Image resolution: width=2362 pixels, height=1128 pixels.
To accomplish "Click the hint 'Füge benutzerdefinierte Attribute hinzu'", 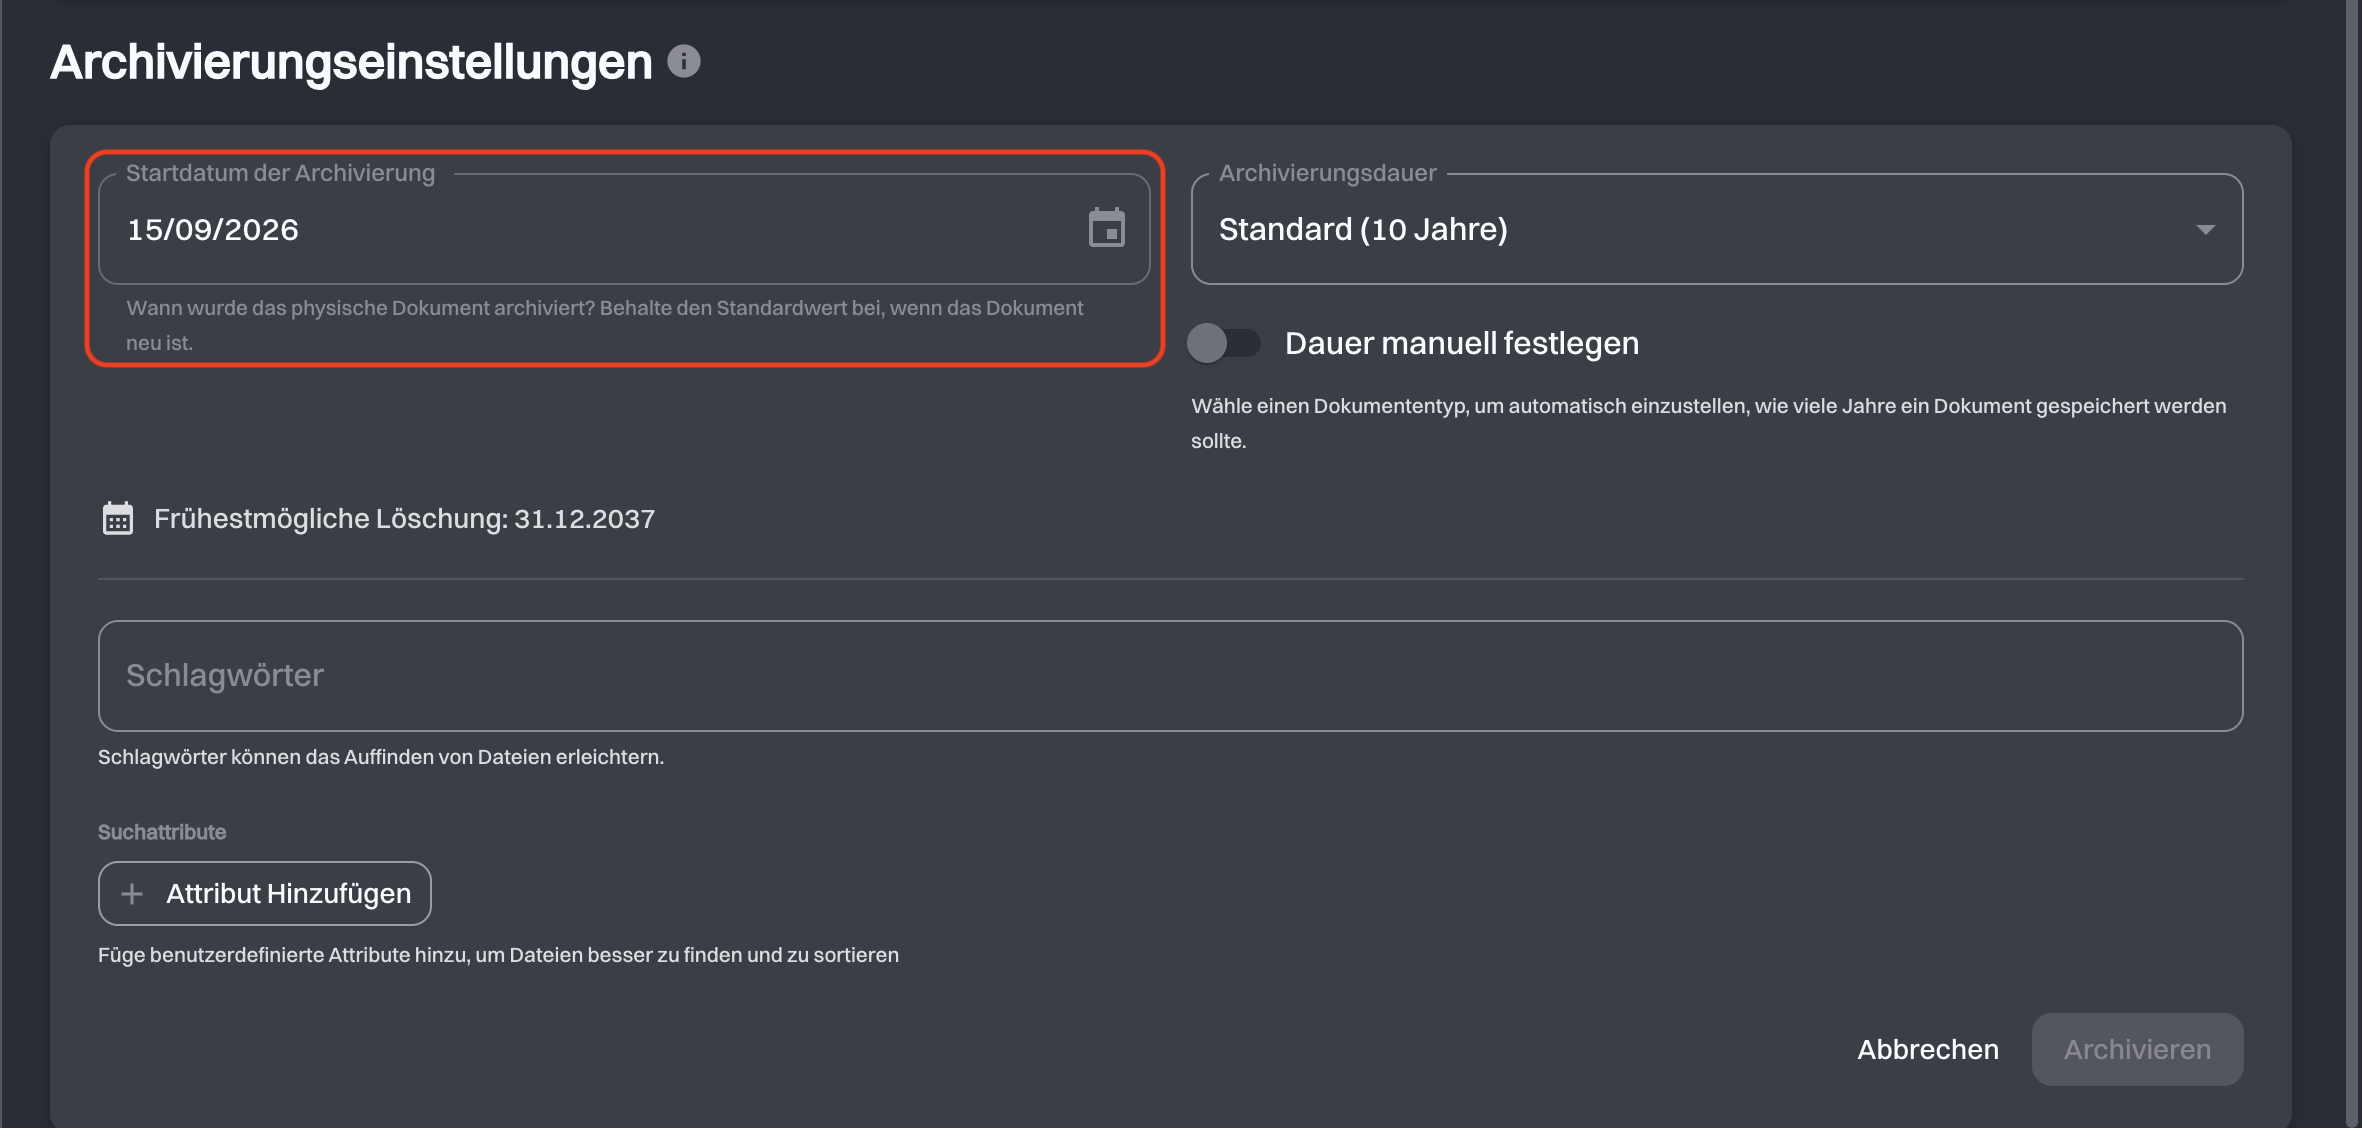I will (x=498, y=955).
